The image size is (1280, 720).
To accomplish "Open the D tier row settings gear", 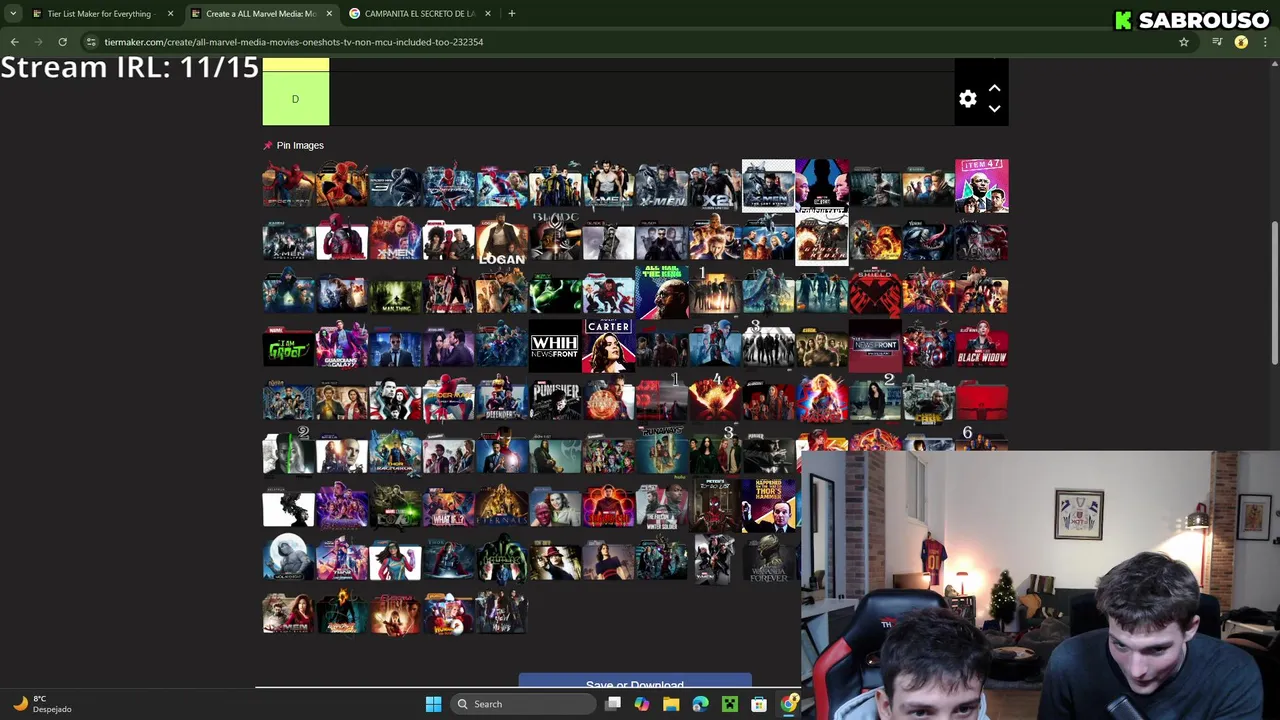I will (x=967, y=99).
